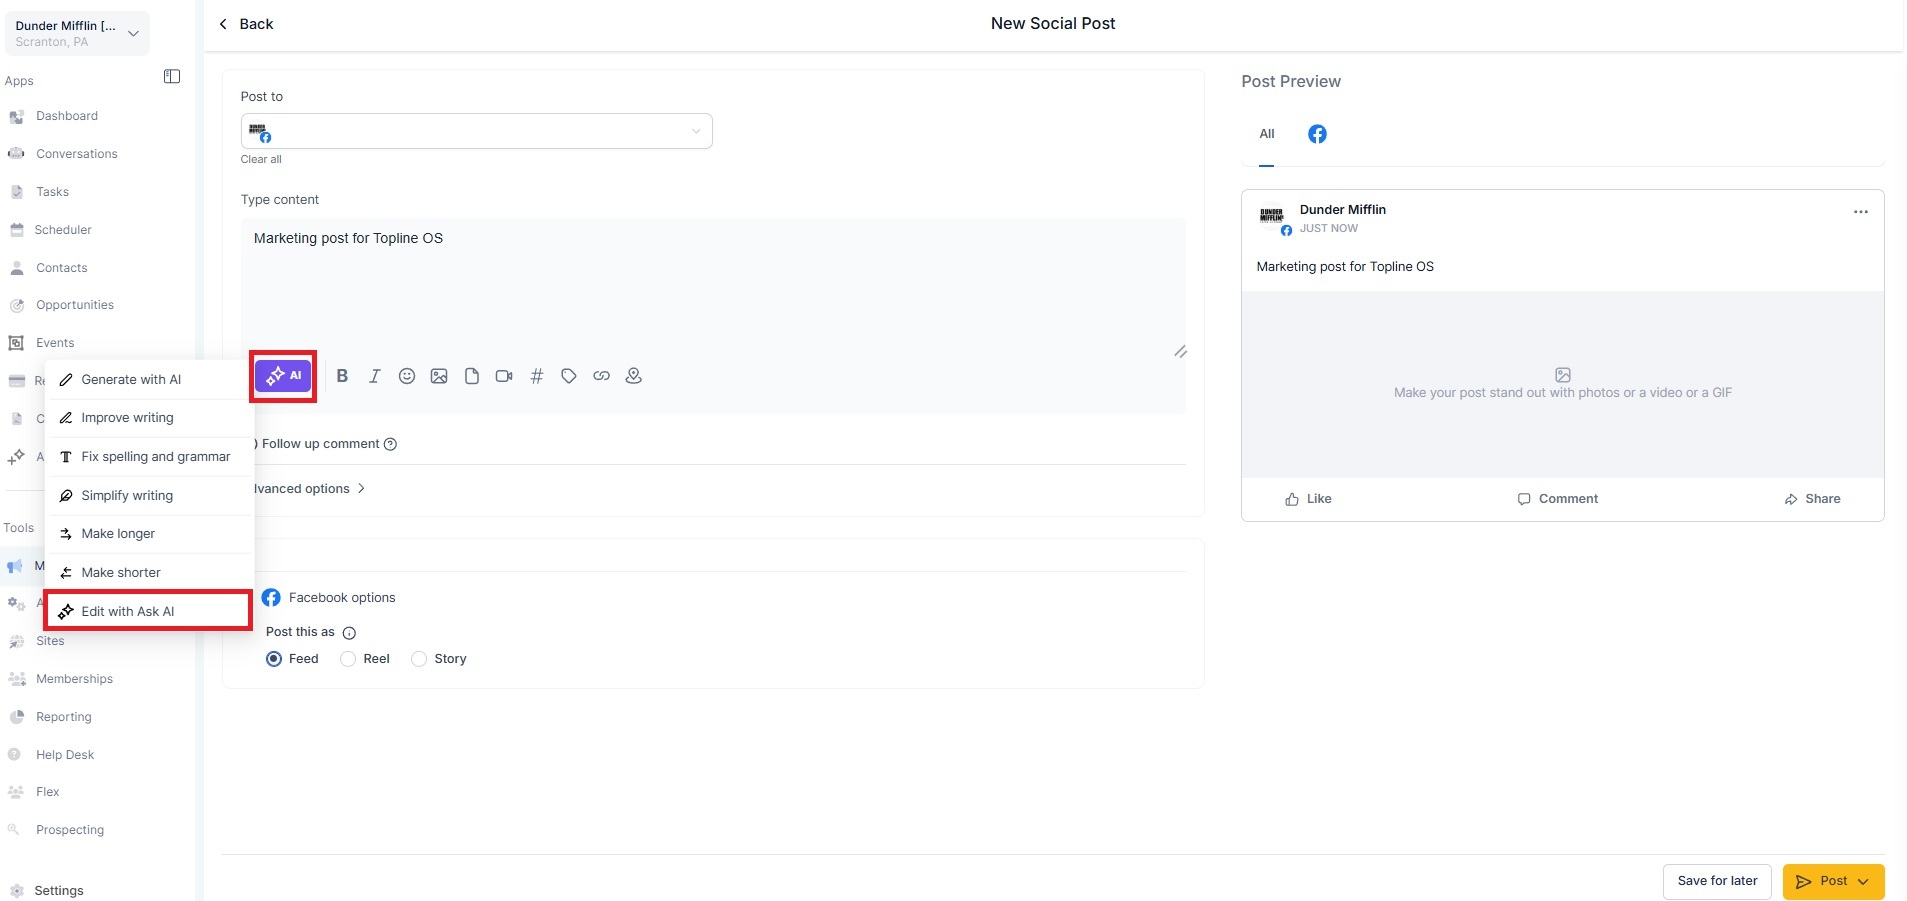Viewport: 1907px width, 901px height.
Task: Click the person mention icon in the toolbar
Action: [634, 376]
